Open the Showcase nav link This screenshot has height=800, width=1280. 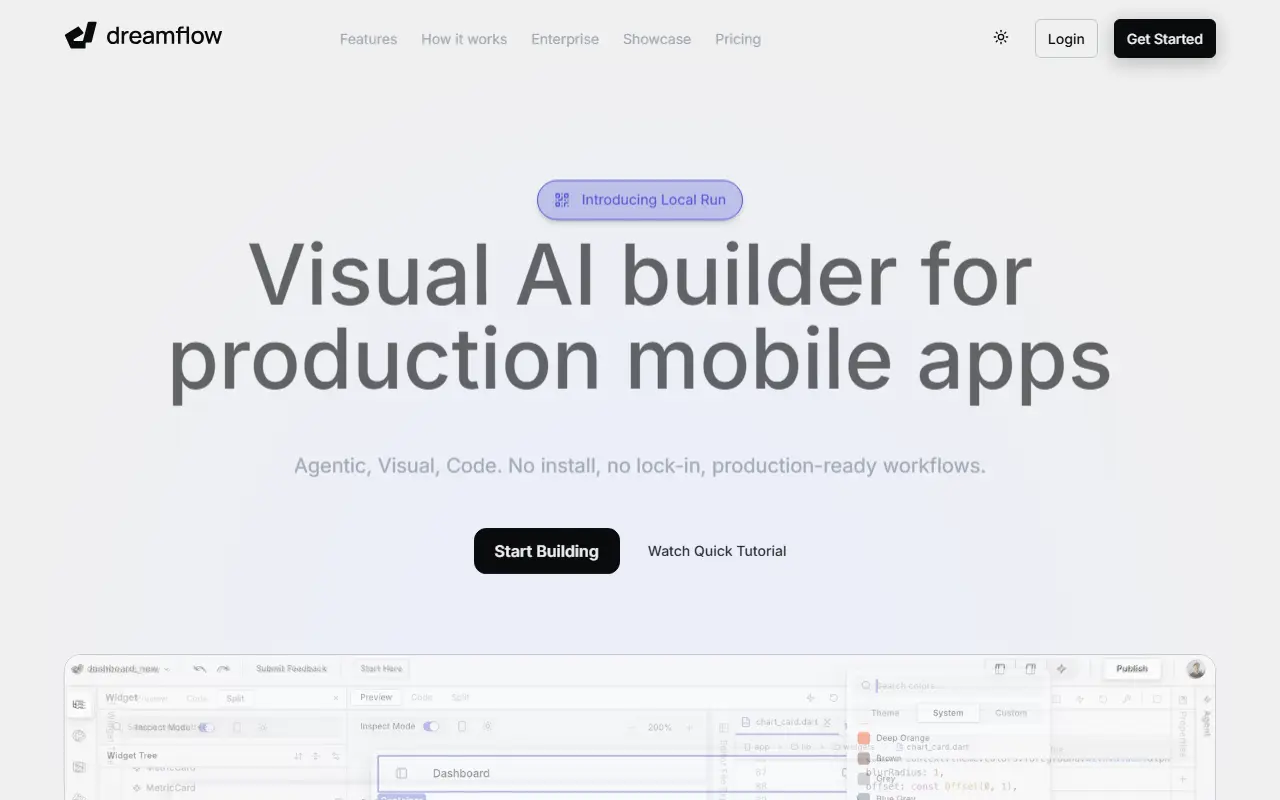pos(657,39)
